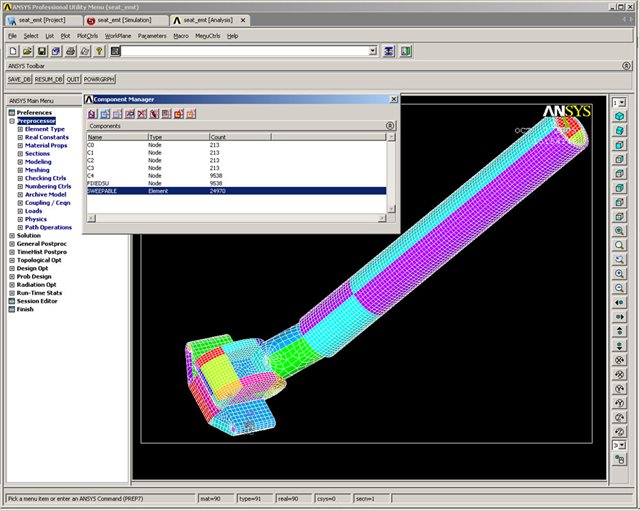This screenshot has width=640, height=511.
Task: Click the RESUM_DB button
Action: [49, 79]
